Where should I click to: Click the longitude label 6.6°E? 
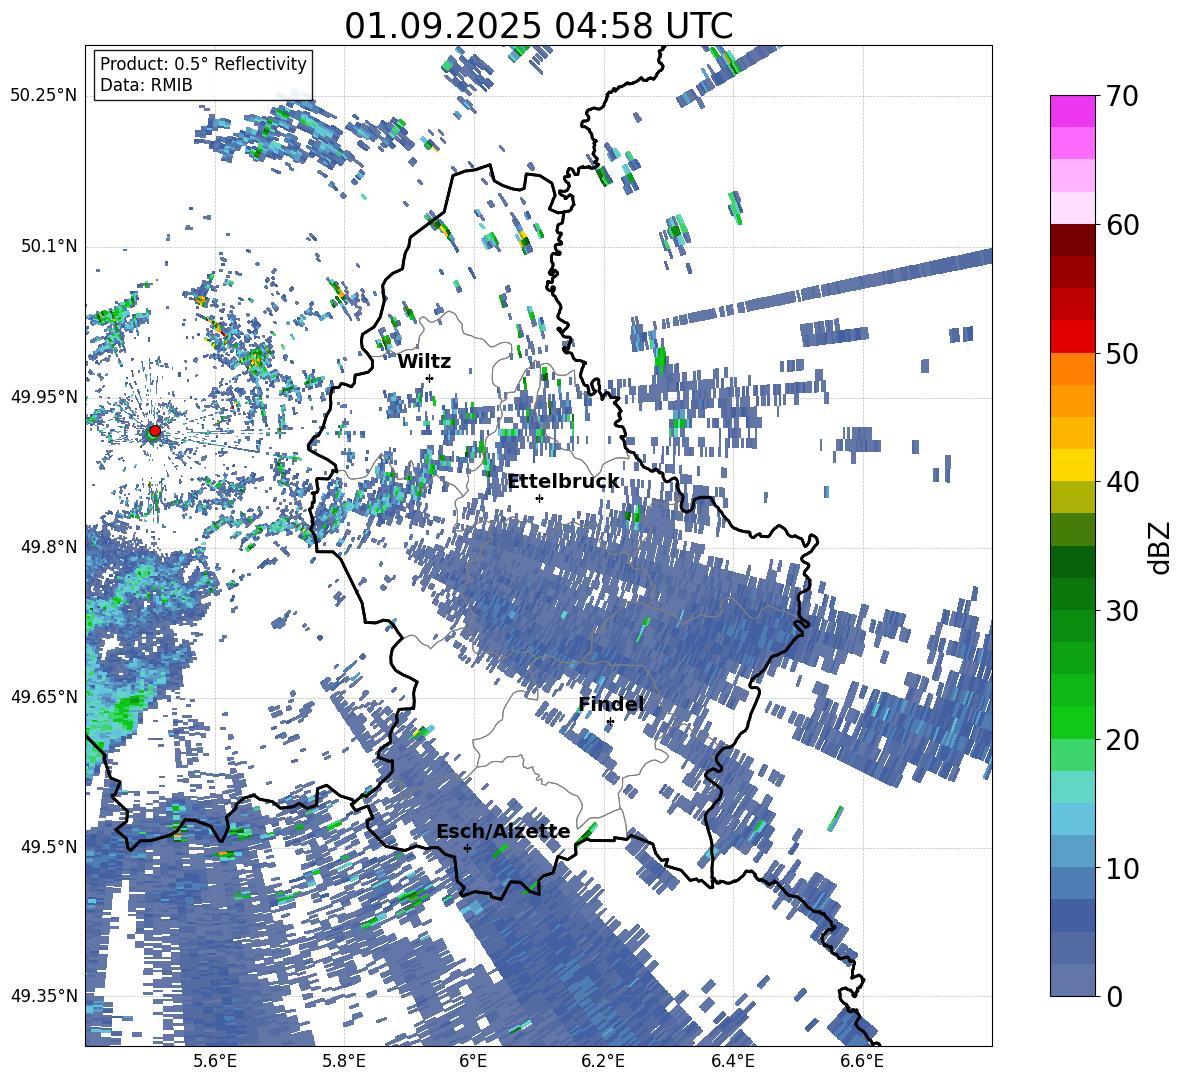[x=862, y=1061]
